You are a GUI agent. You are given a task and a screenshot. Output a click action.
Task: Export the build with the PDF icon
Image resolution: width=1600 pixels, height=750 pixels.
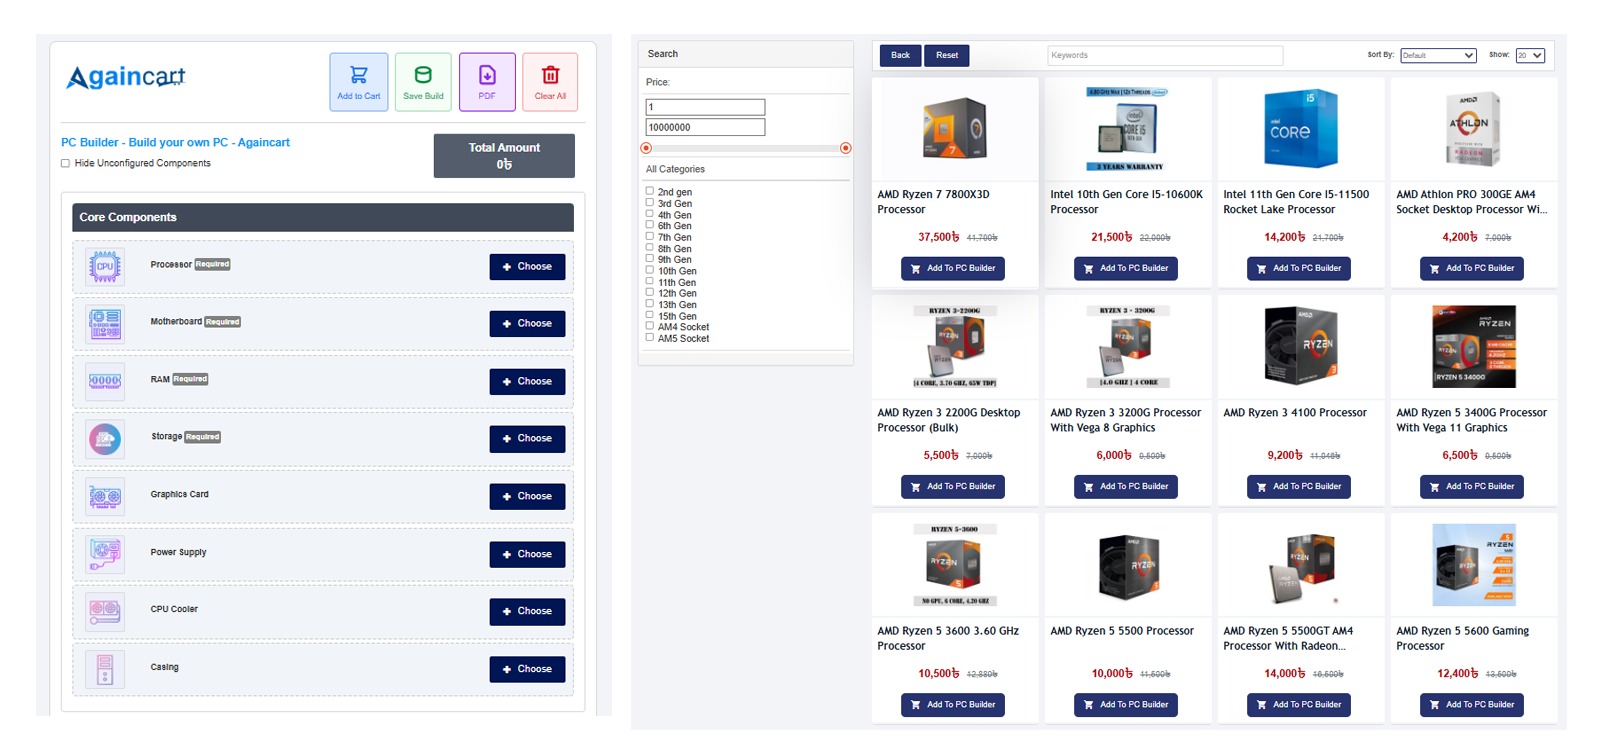tap(487, 82)
